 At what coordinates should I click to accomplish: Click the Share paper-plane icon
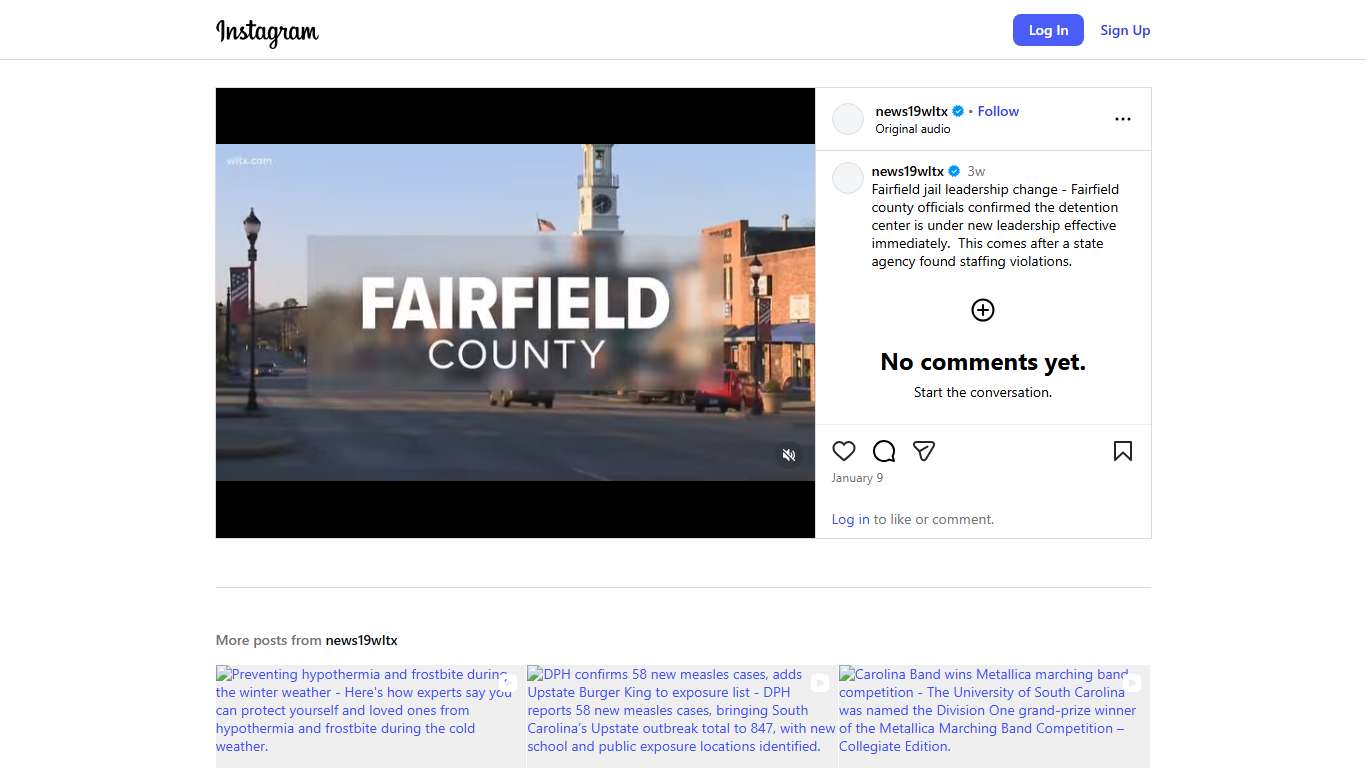pos(924,451)
